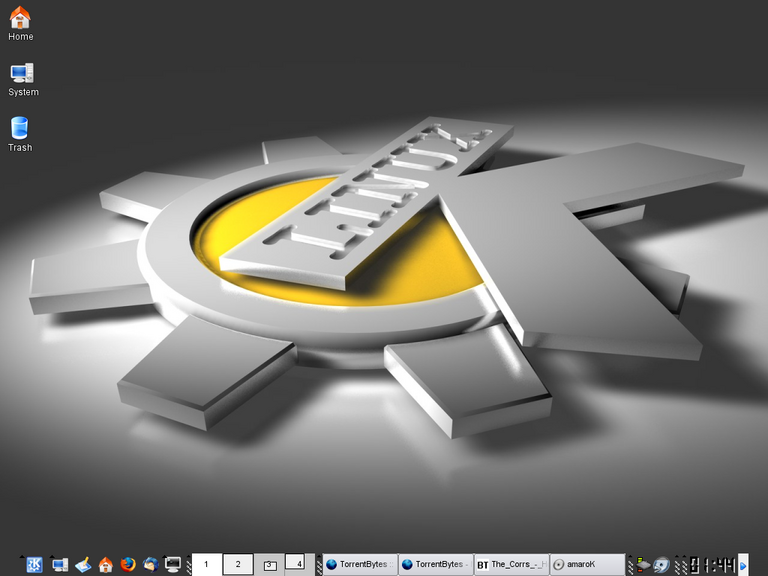Switch to virtual desktop 1
The image size is (768, 576).
pyautogui.click(x=206, y=564)
